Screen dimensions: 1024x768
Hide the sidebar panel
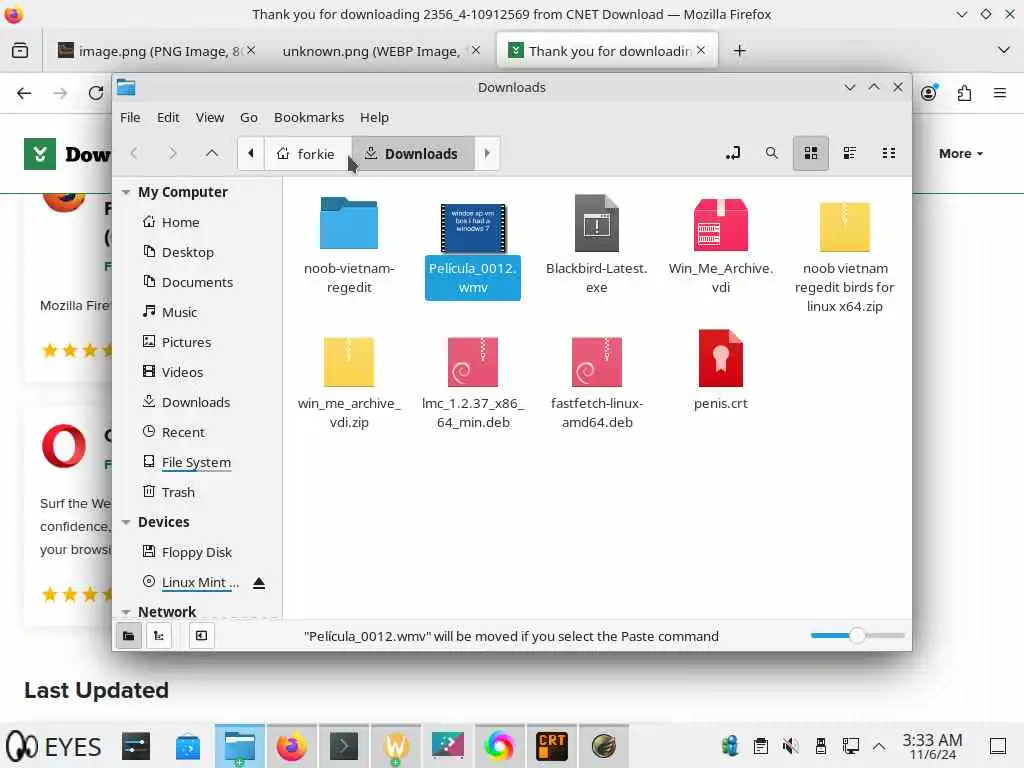[201, 635]
